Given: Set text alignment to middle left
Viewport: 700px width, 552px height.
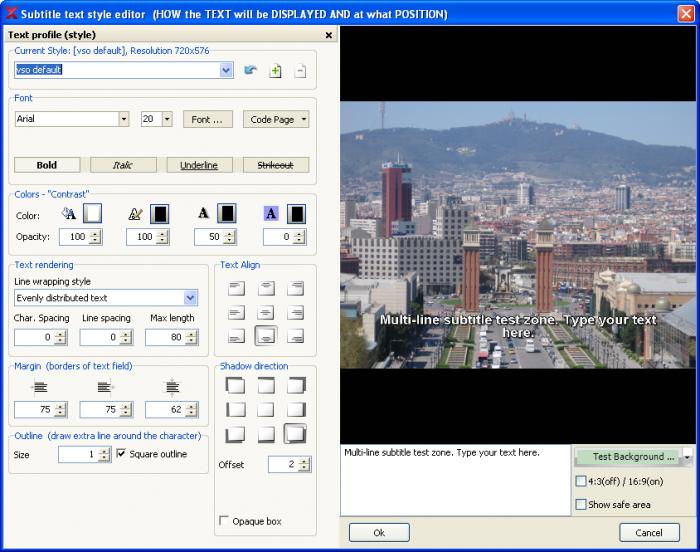Looking at the screenshot, I should (x=236, y=312).
